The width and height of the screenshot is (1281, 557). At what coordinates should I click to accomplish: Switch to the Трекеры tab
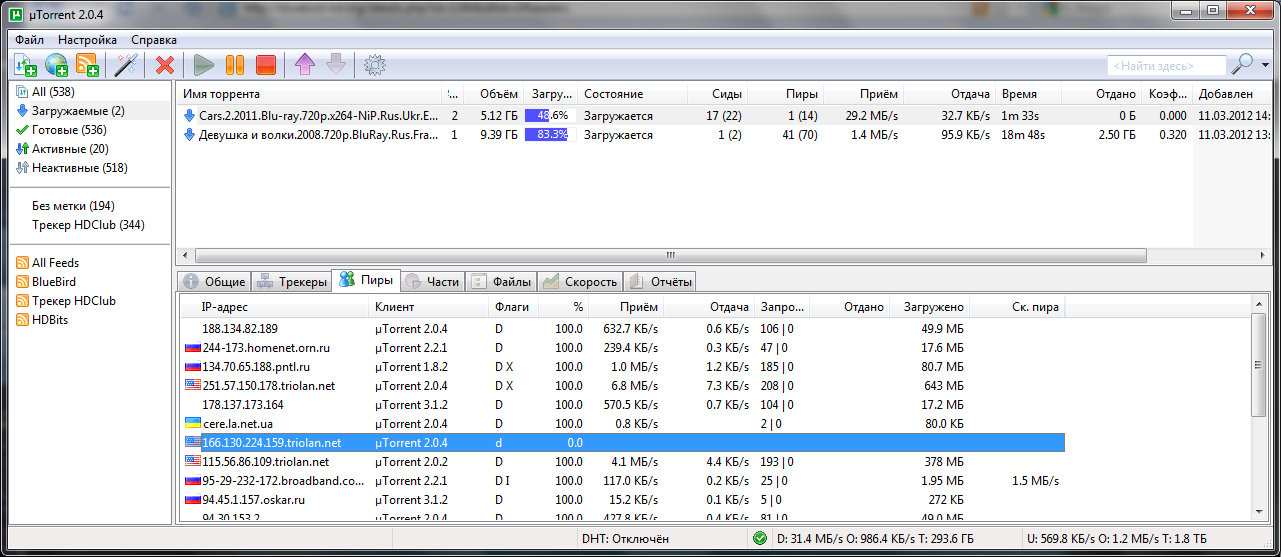(x=291, y=282)
